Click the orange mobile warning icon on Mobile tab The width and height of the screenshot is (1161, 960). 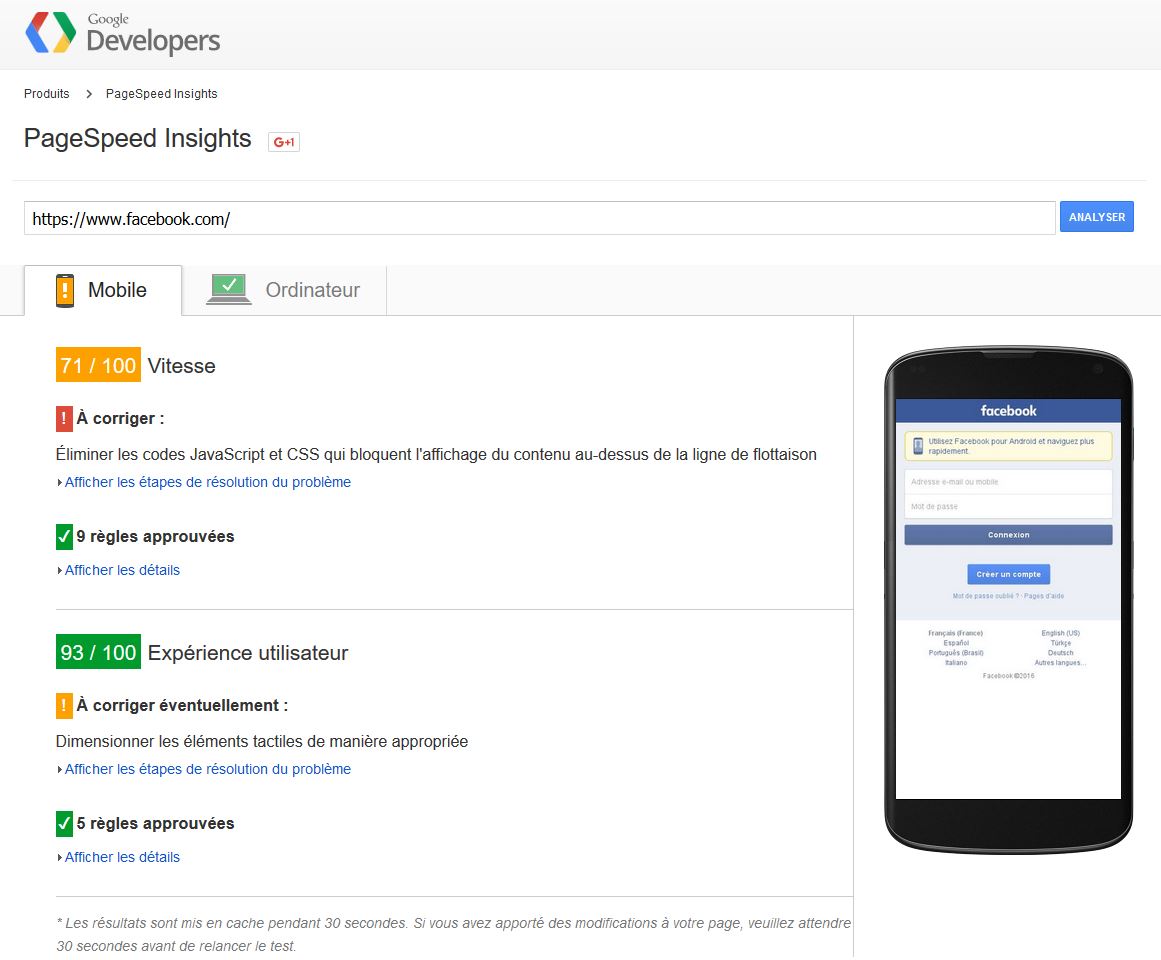click(65, 290)
